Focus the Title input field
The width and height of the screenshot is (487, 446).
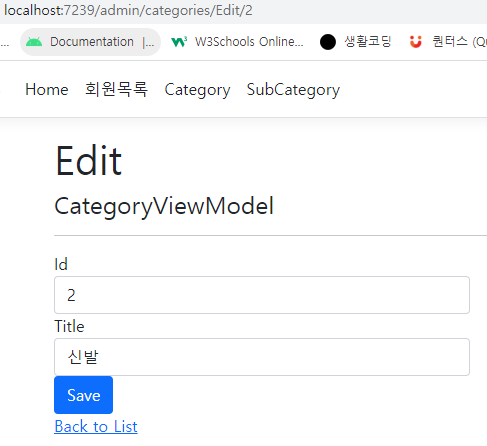(x=262, y=357)
